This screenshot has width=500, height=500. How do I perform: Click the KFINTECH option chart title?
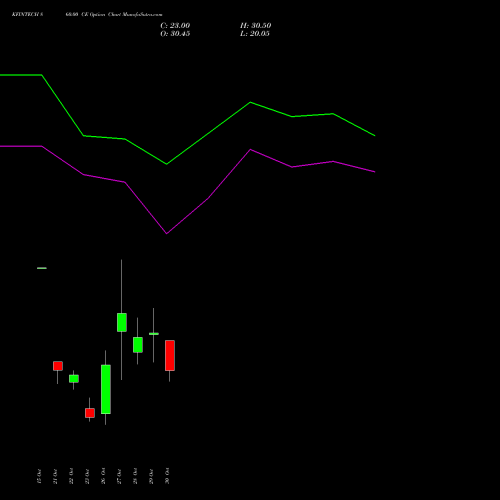coord(87,15)
